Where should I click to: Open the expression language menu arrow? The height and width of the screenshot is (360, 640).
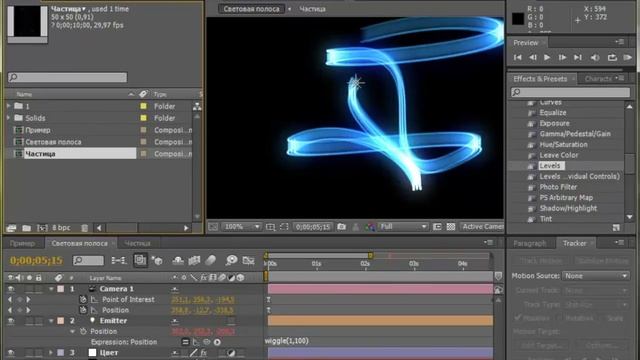[217, 342]
